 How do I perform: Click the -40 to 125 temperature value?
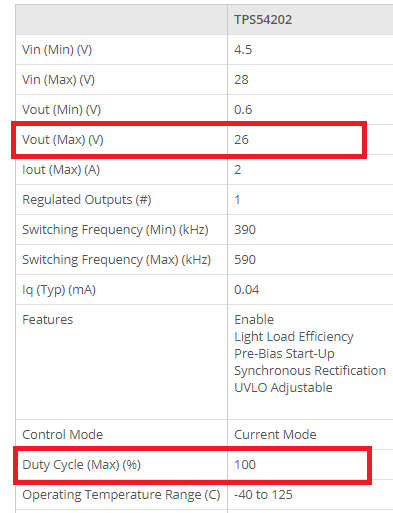(263, 495)
